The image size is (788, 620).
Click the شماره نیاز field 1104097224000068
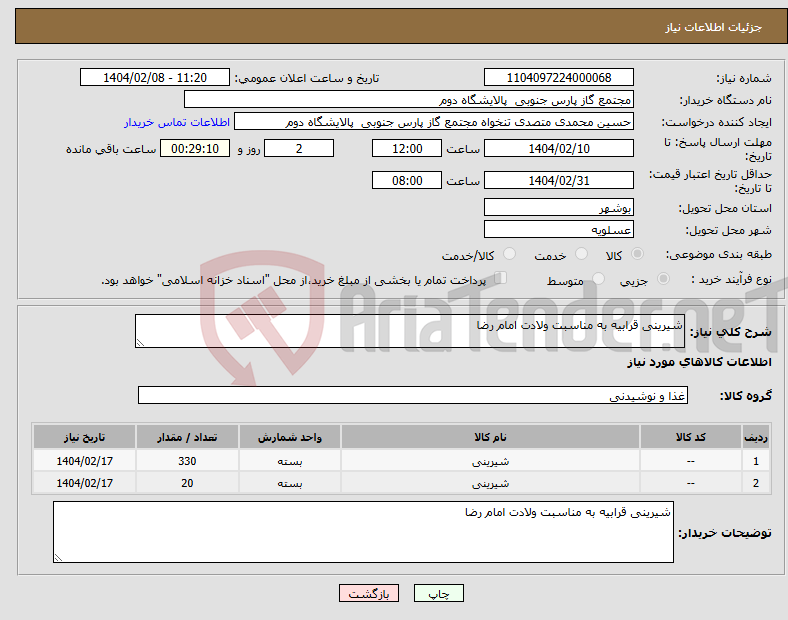pyautogui.click(x=558, y=77)
